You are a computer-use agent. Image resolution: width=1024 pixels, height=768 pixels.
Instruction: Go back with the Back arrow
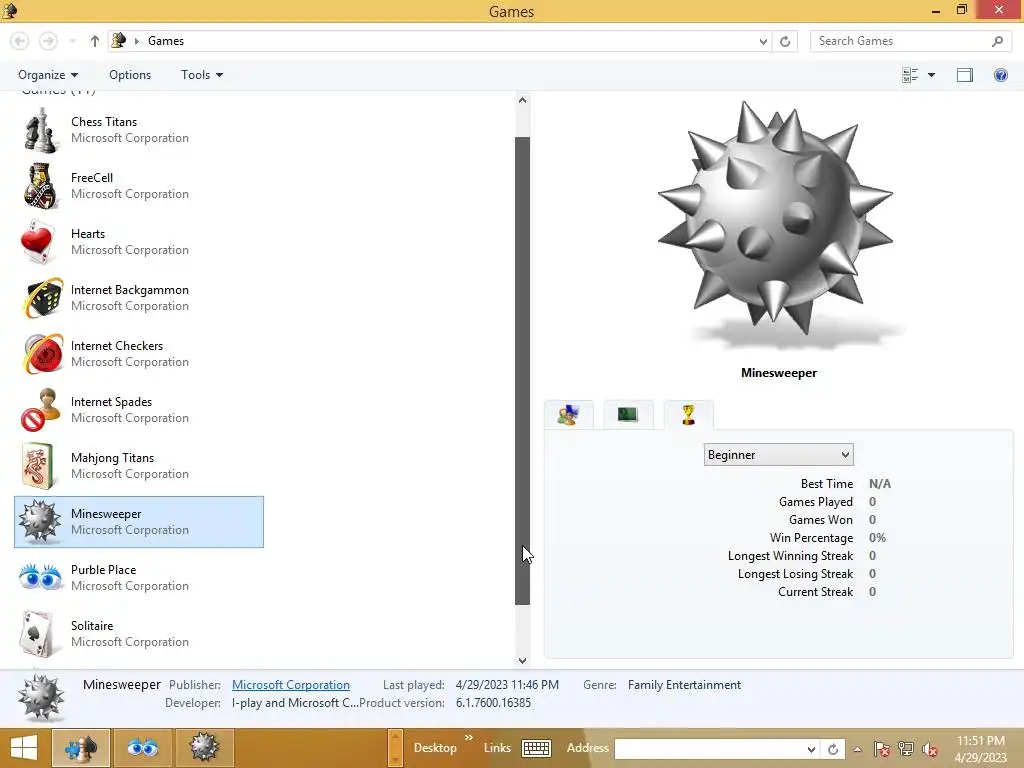click(20, 41)
